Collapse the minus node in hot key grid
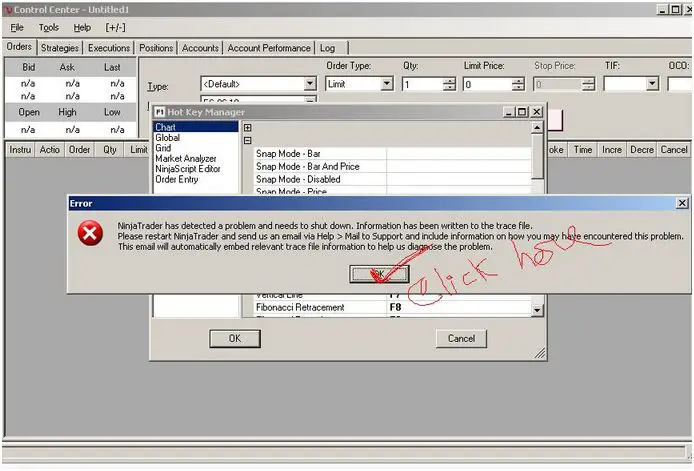Viewport: 694px width, 471px height. [x=248, y=140]
